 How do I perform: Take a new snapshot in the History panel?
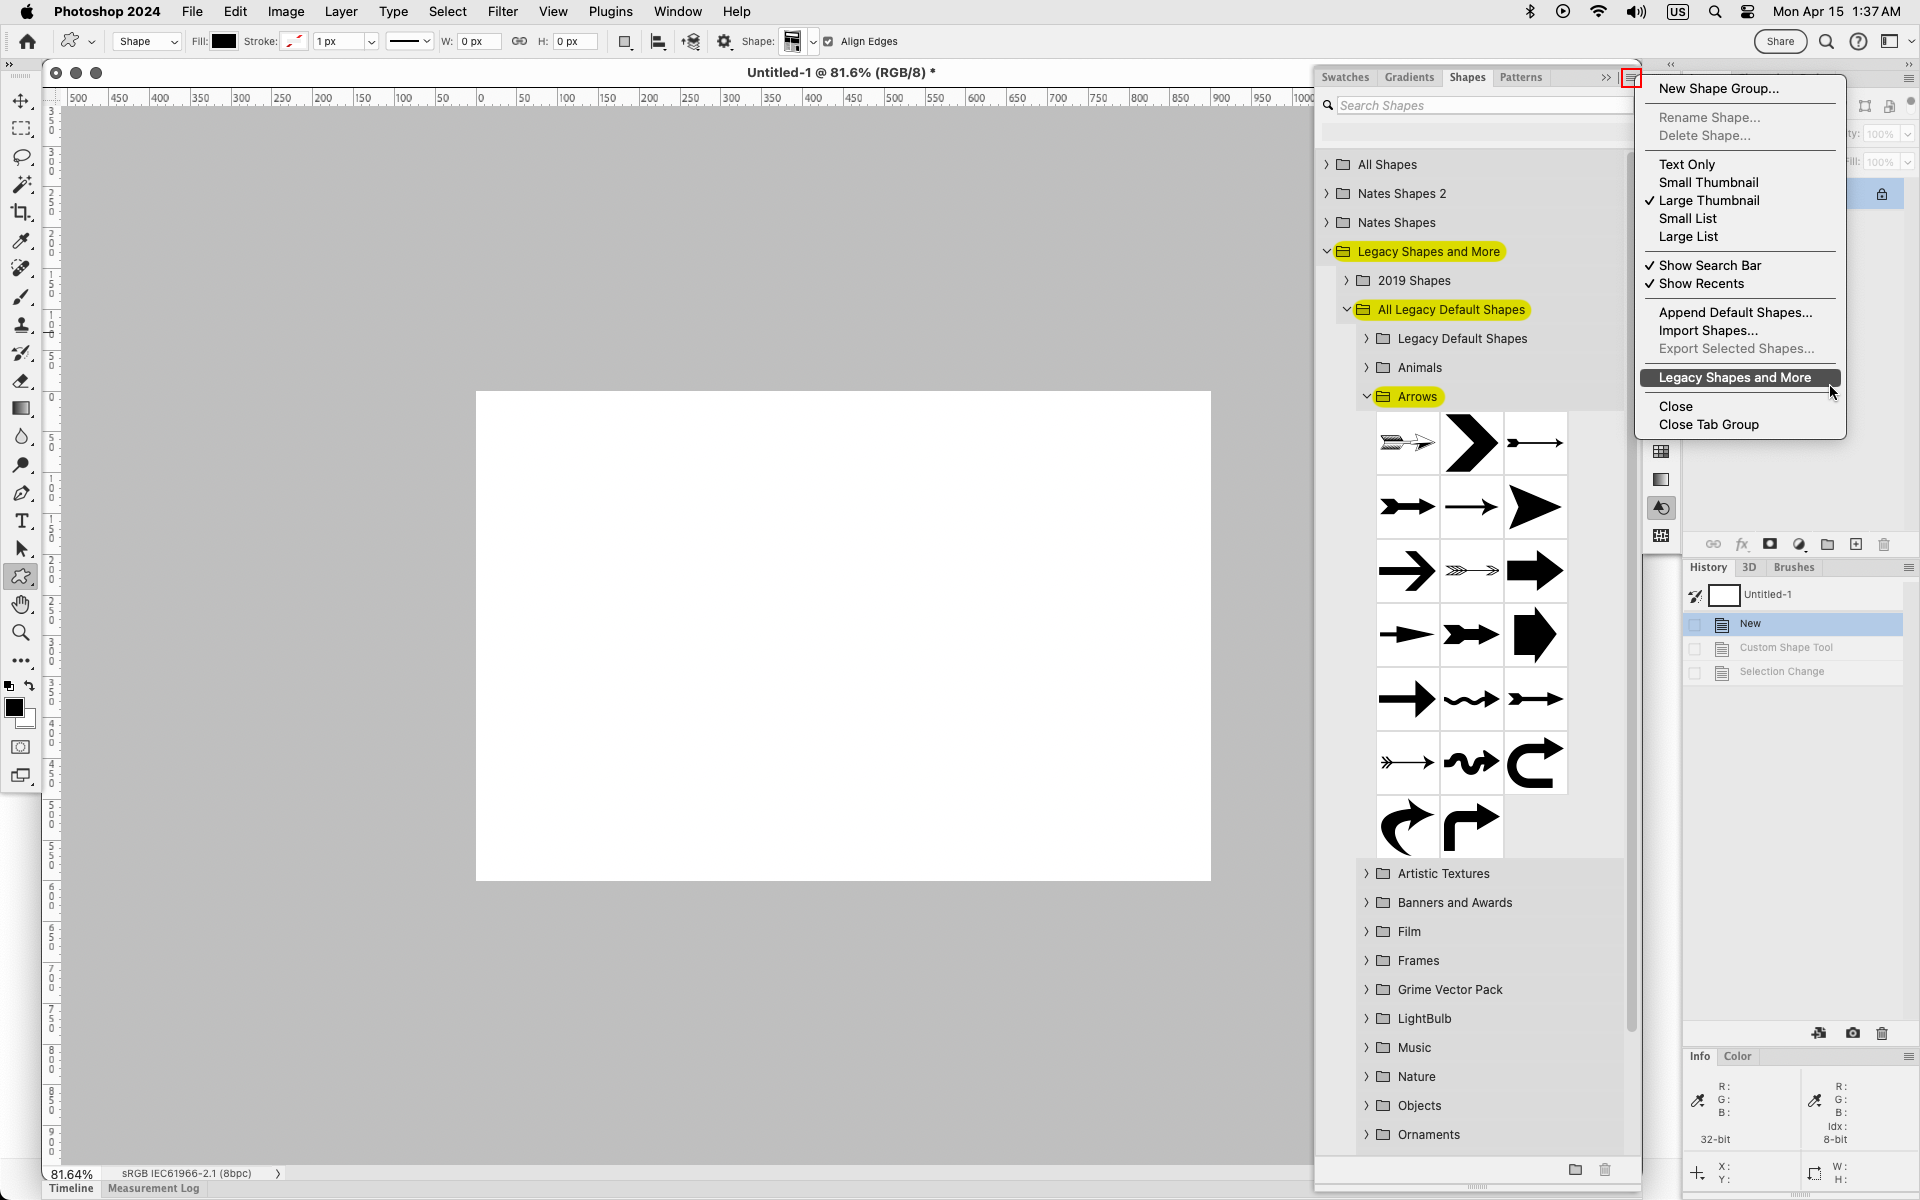[x=1851, y=1033]
